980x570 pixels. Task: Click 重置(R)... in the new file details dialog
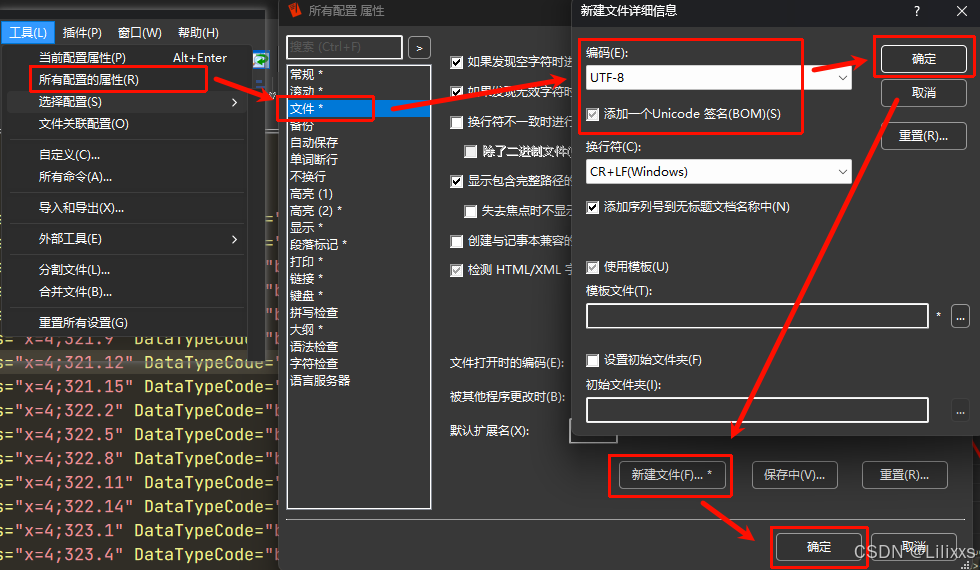[x=924, y=136]
